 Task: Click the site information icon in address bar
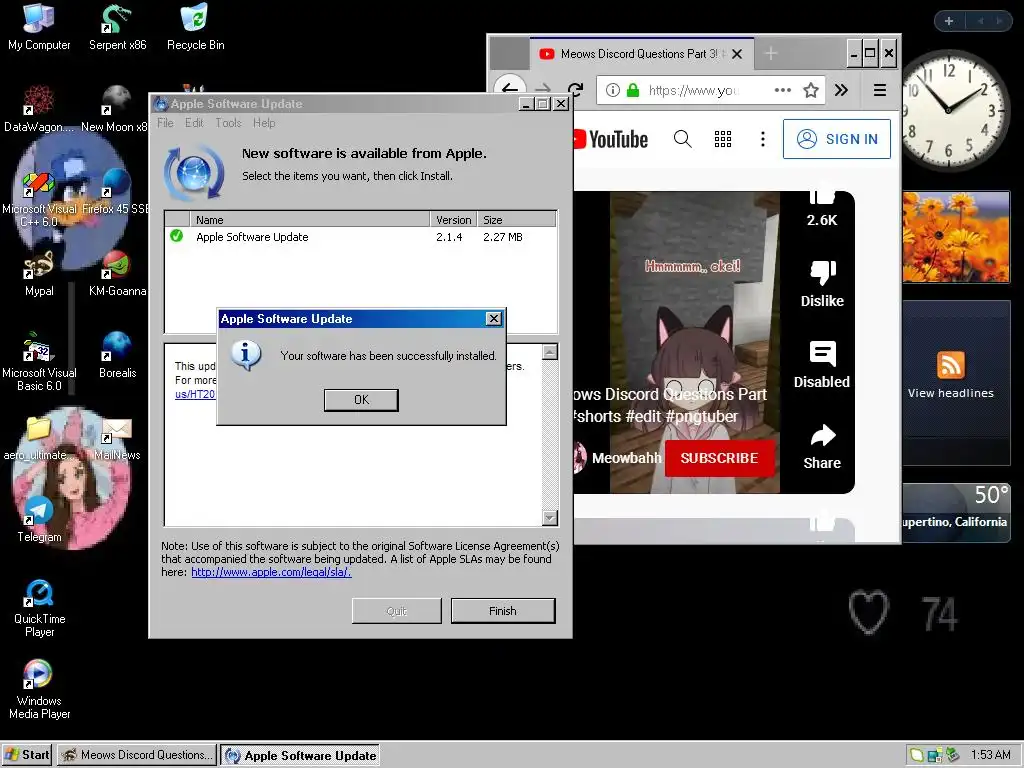coord(613,90)
